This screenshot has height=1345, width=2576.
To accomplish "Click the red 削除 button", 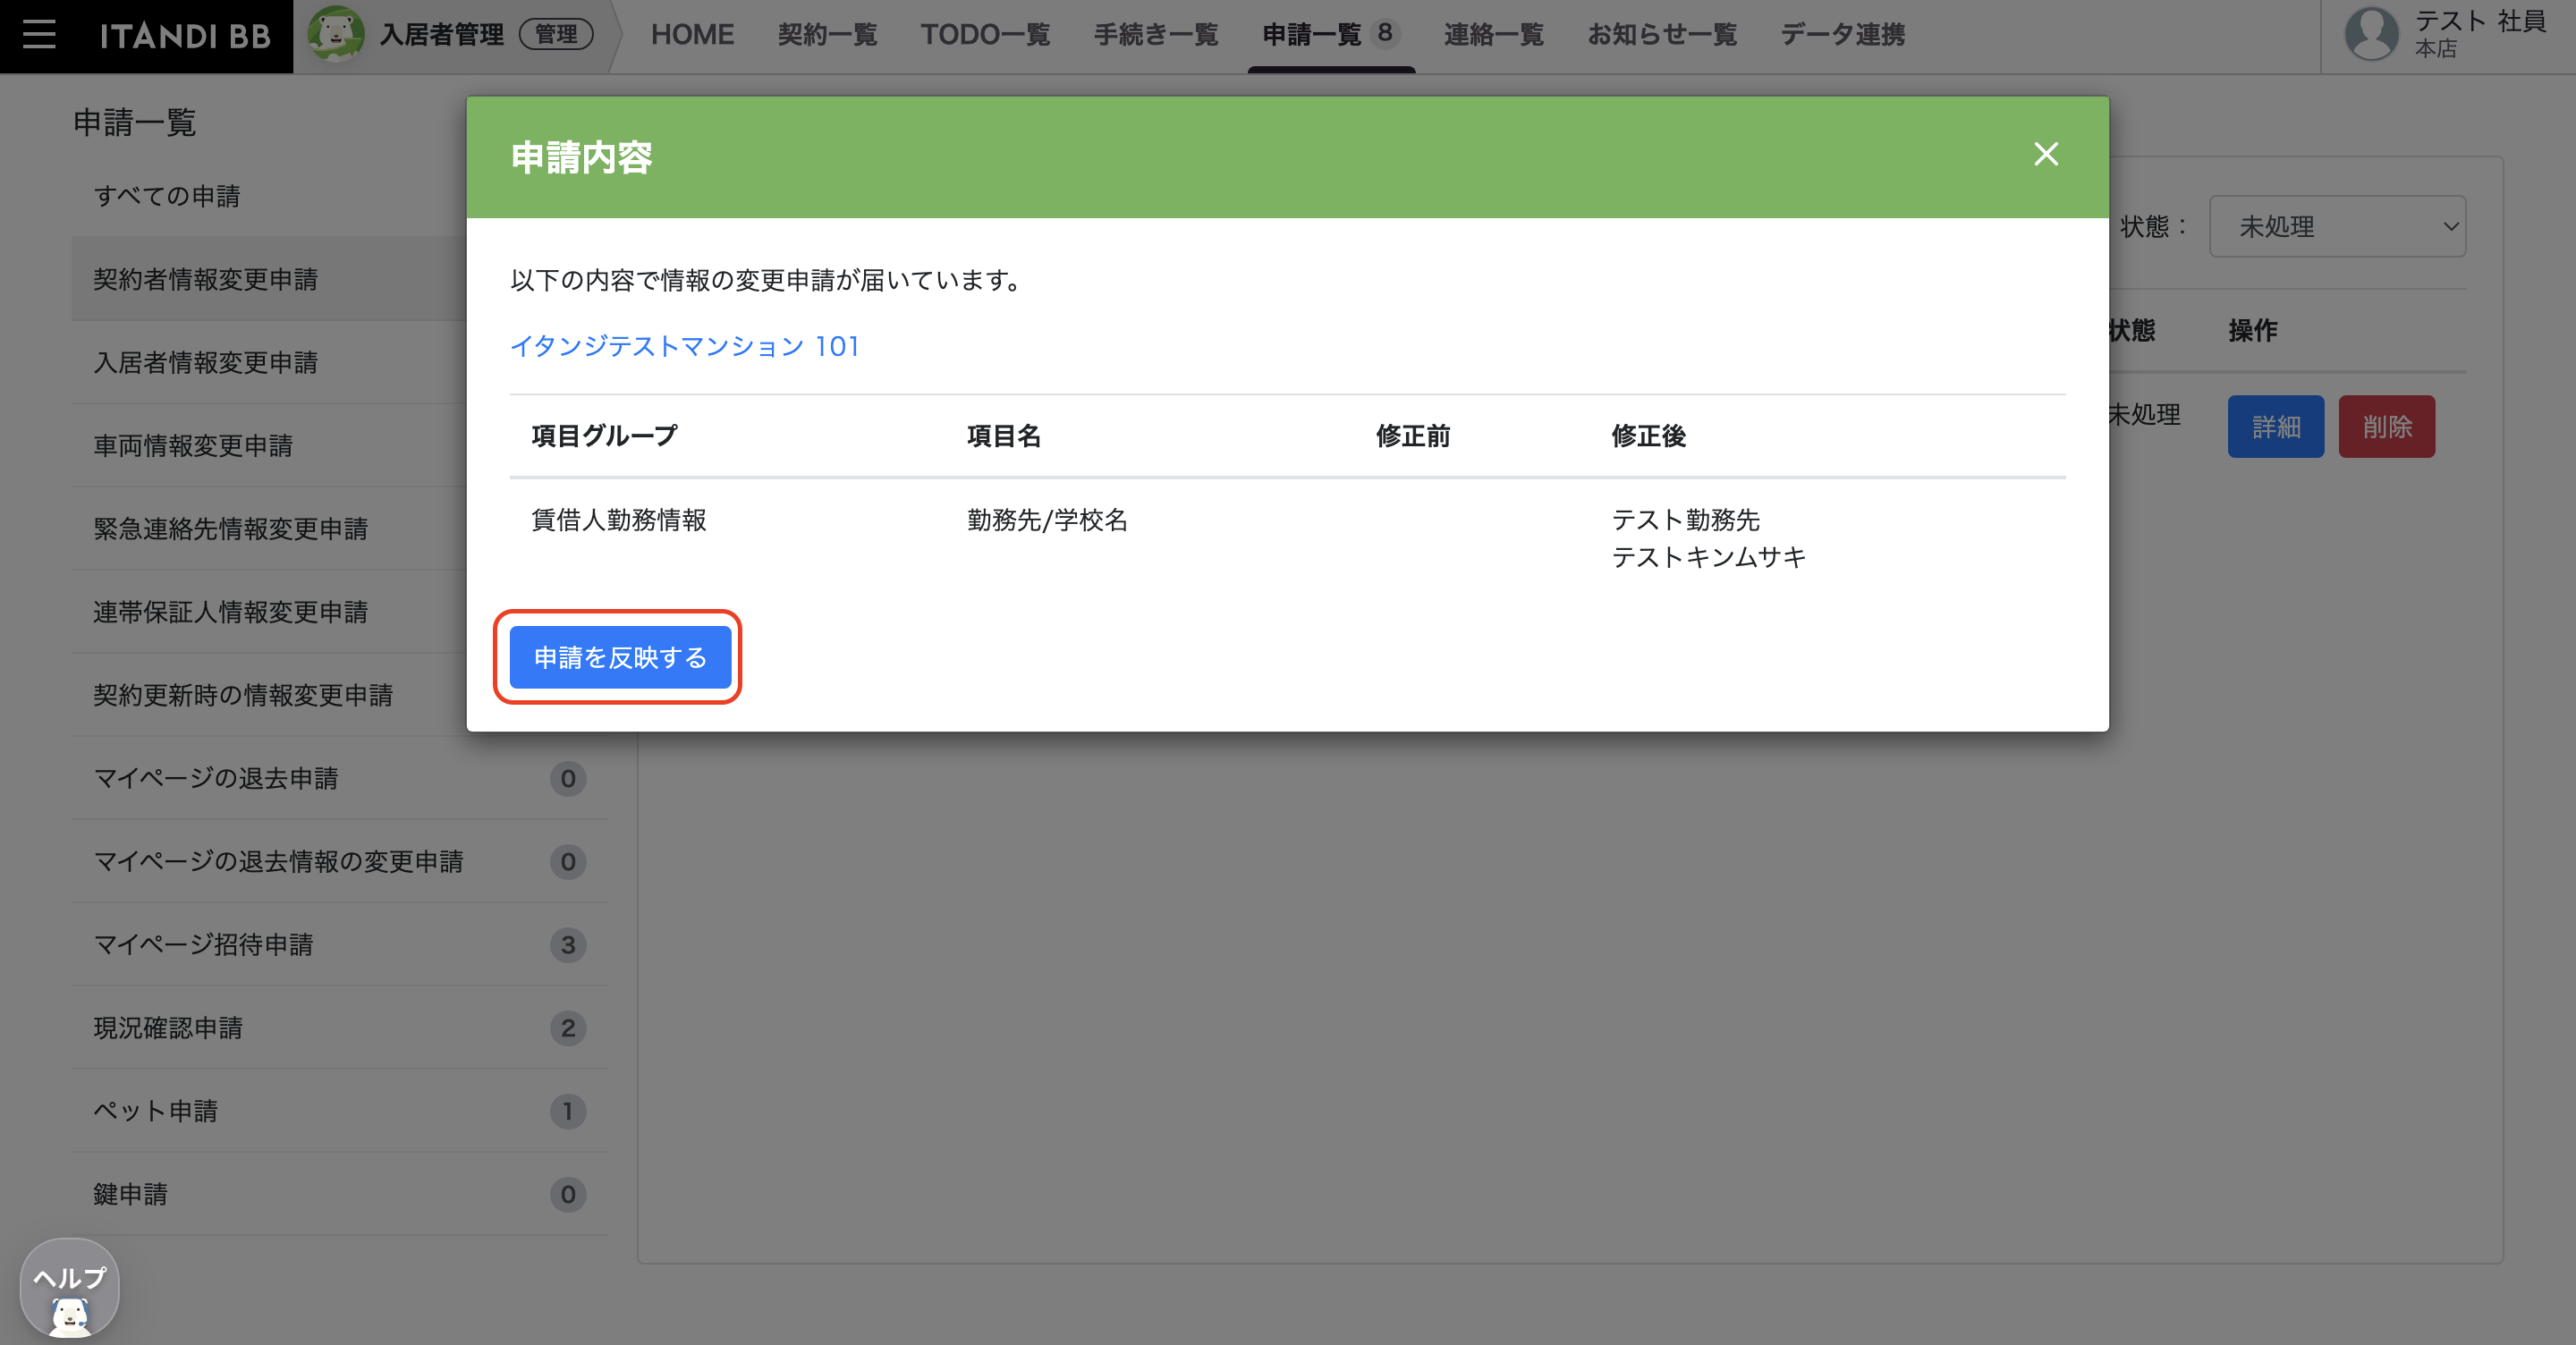I will (2386, 427).
